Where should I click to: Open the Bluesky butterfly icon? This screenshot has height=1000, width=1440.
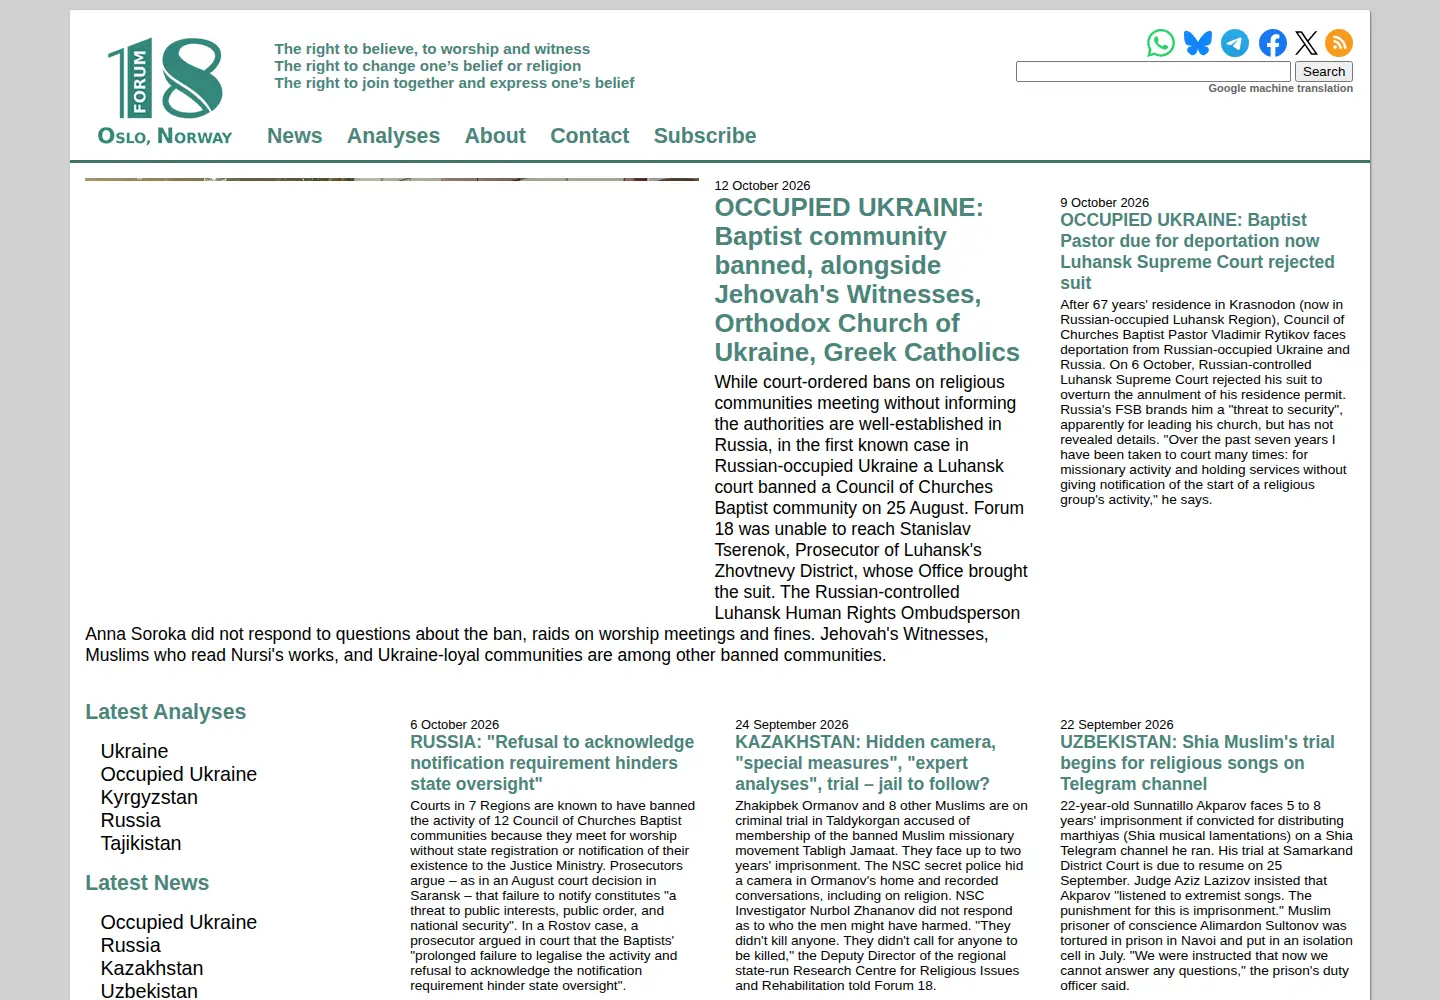[x=1198, y=43]
